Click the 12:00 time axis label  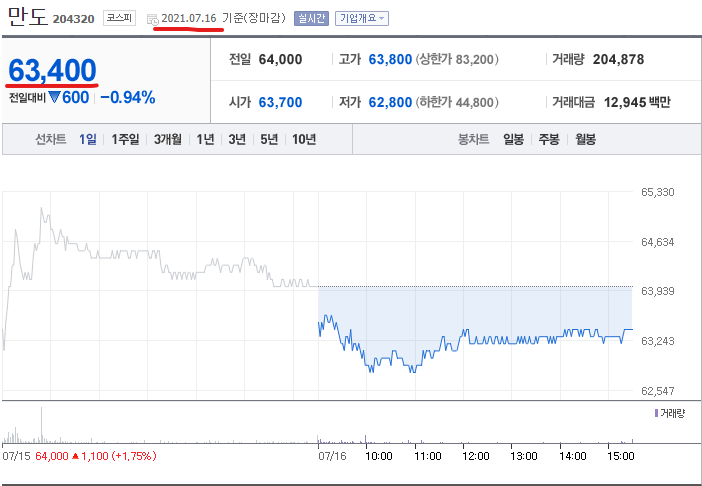click(x=475, y=456)
